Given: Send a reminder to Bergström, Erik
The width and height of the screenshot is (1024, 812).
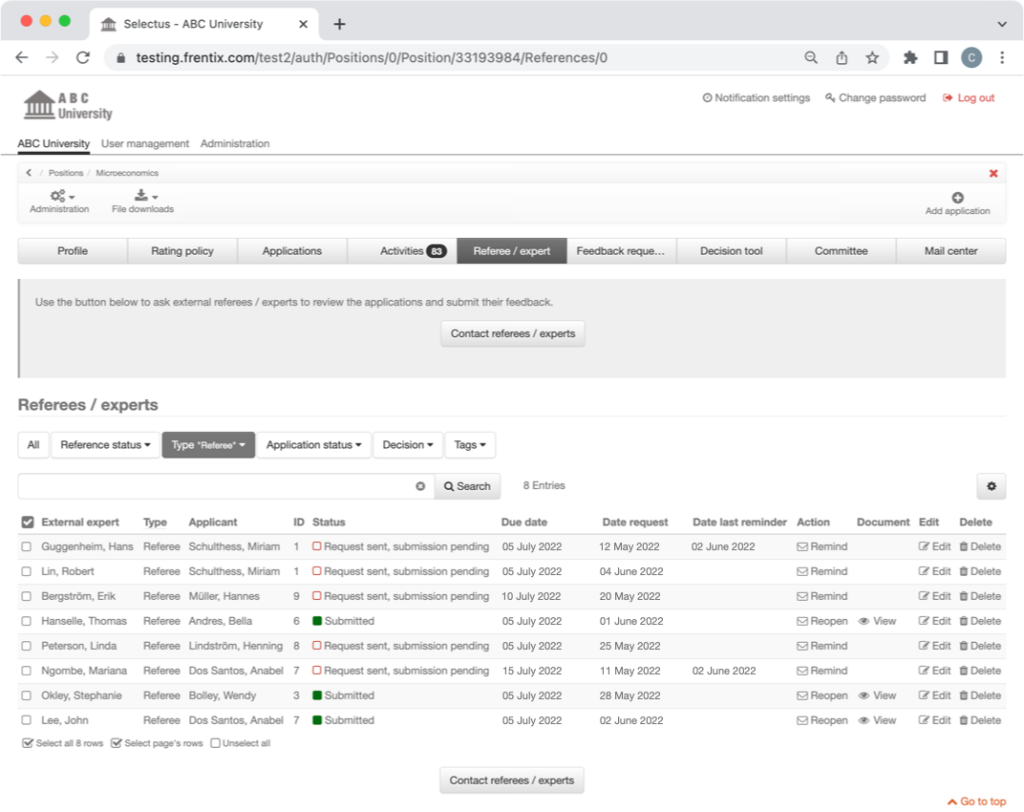Looking at the screenshot, I should click(821, 596).
